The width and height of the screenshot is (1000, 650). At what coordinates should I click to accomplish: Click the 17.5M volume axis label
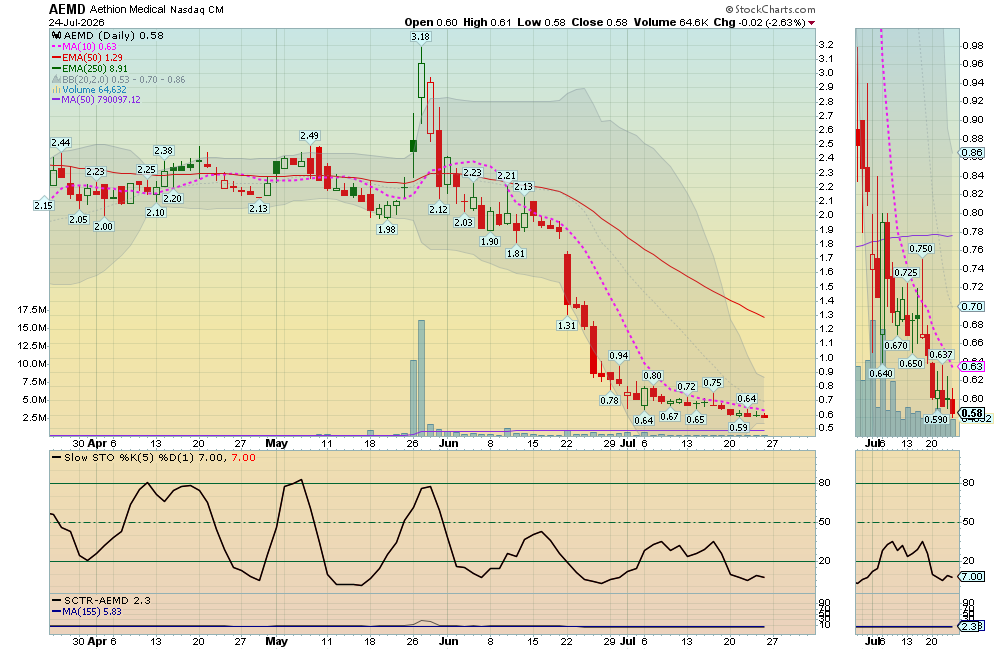pos(31,310)
